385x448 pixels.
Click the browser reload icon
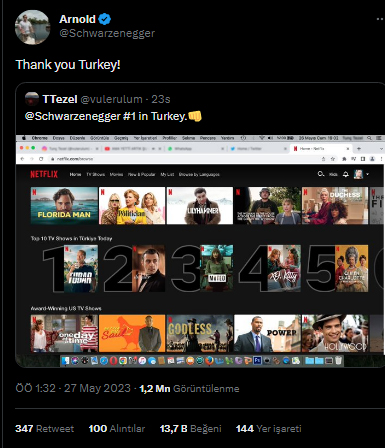[x=41, y=159]
